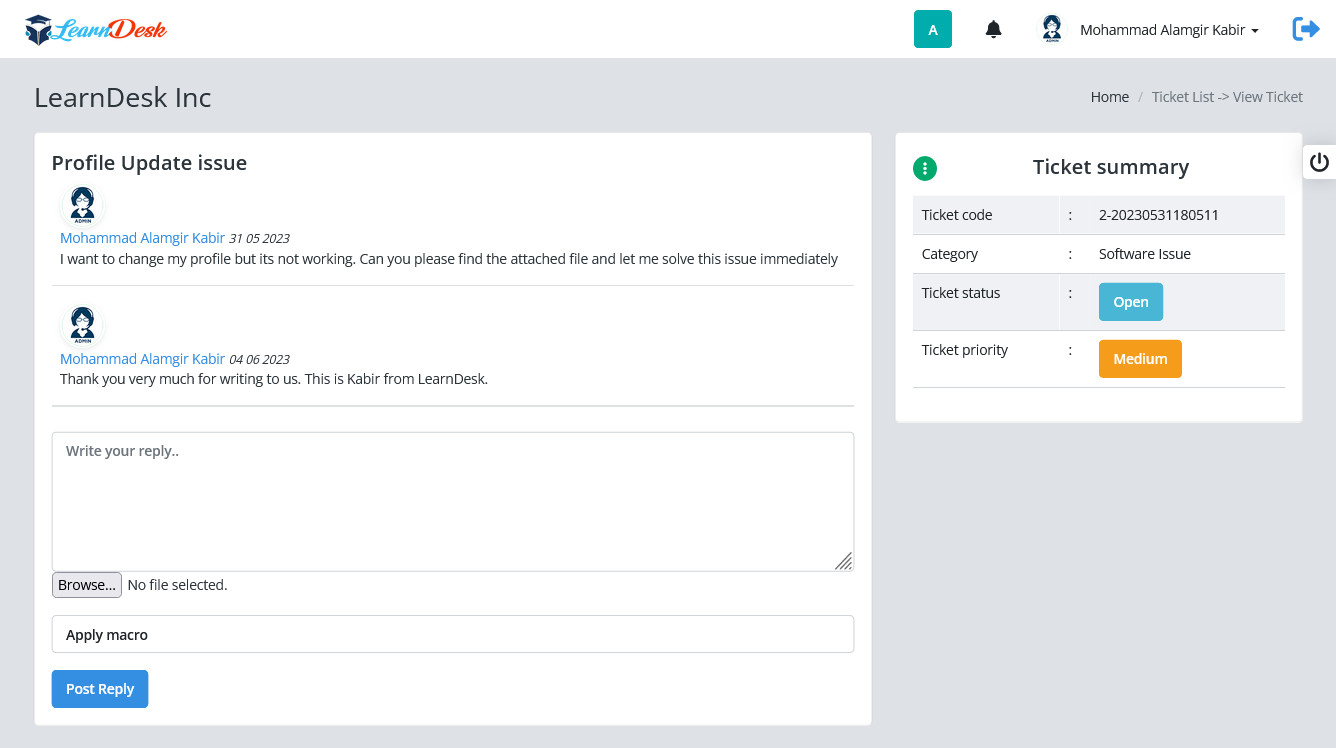The image size is (1336, 748).
Task: Click the reply box resize handle
Action: pyautogui.click(x=844, y=561)
